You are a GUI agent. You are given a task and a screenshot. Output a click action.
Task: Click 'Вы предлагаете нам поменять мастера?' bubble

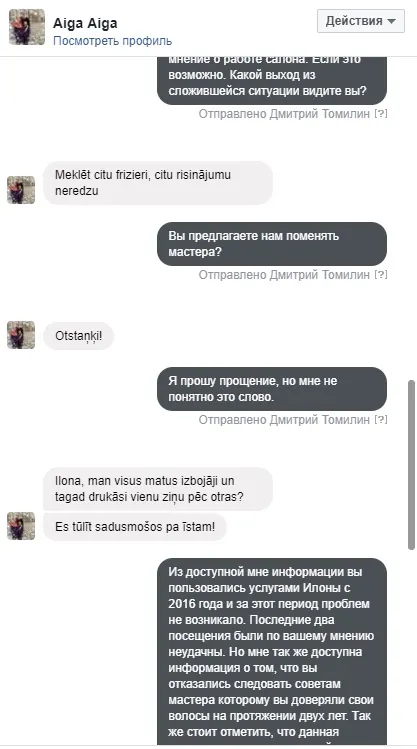pos(272,244)
